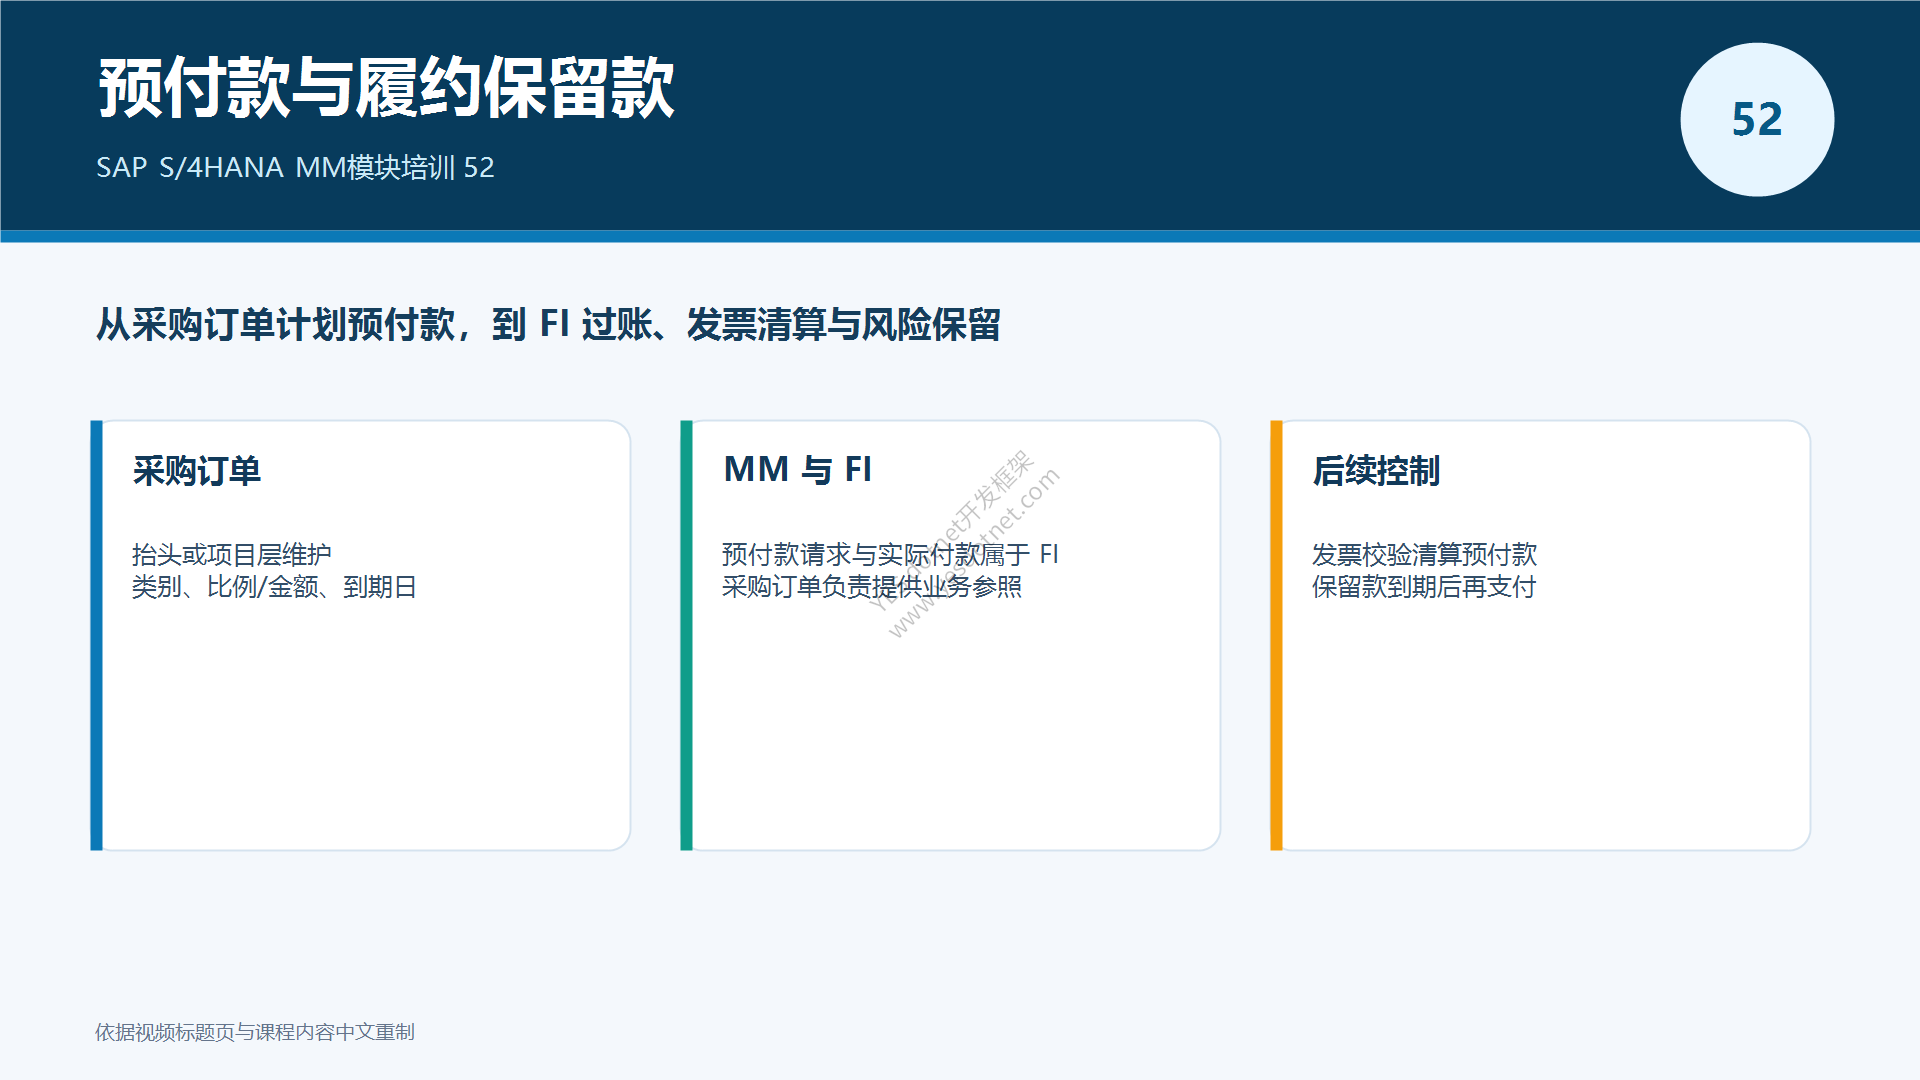Click the MM 与 FI card heading
This screenshot has width=1920, height=1080.
click(x=797, y=469)
